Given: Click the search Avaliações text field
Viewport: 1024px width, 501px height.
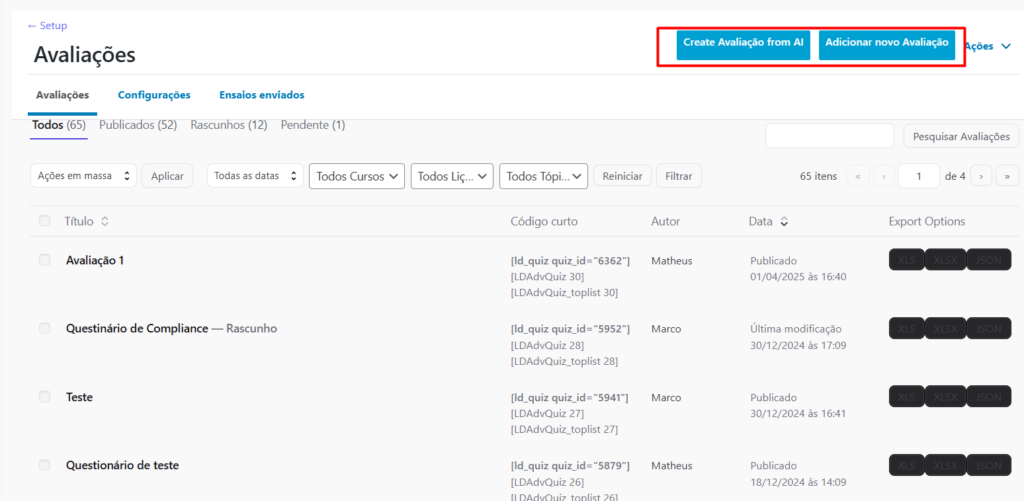Looking at the screenshot, I should click(829, 136).
